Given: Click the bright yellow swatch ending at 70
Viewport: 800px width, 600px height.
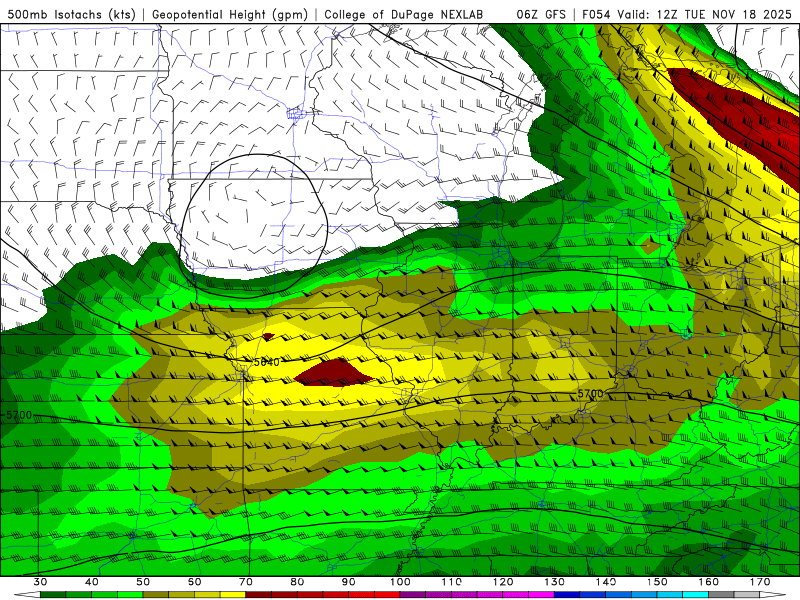Looking at the screenshot, I should (x=233, y=595).
